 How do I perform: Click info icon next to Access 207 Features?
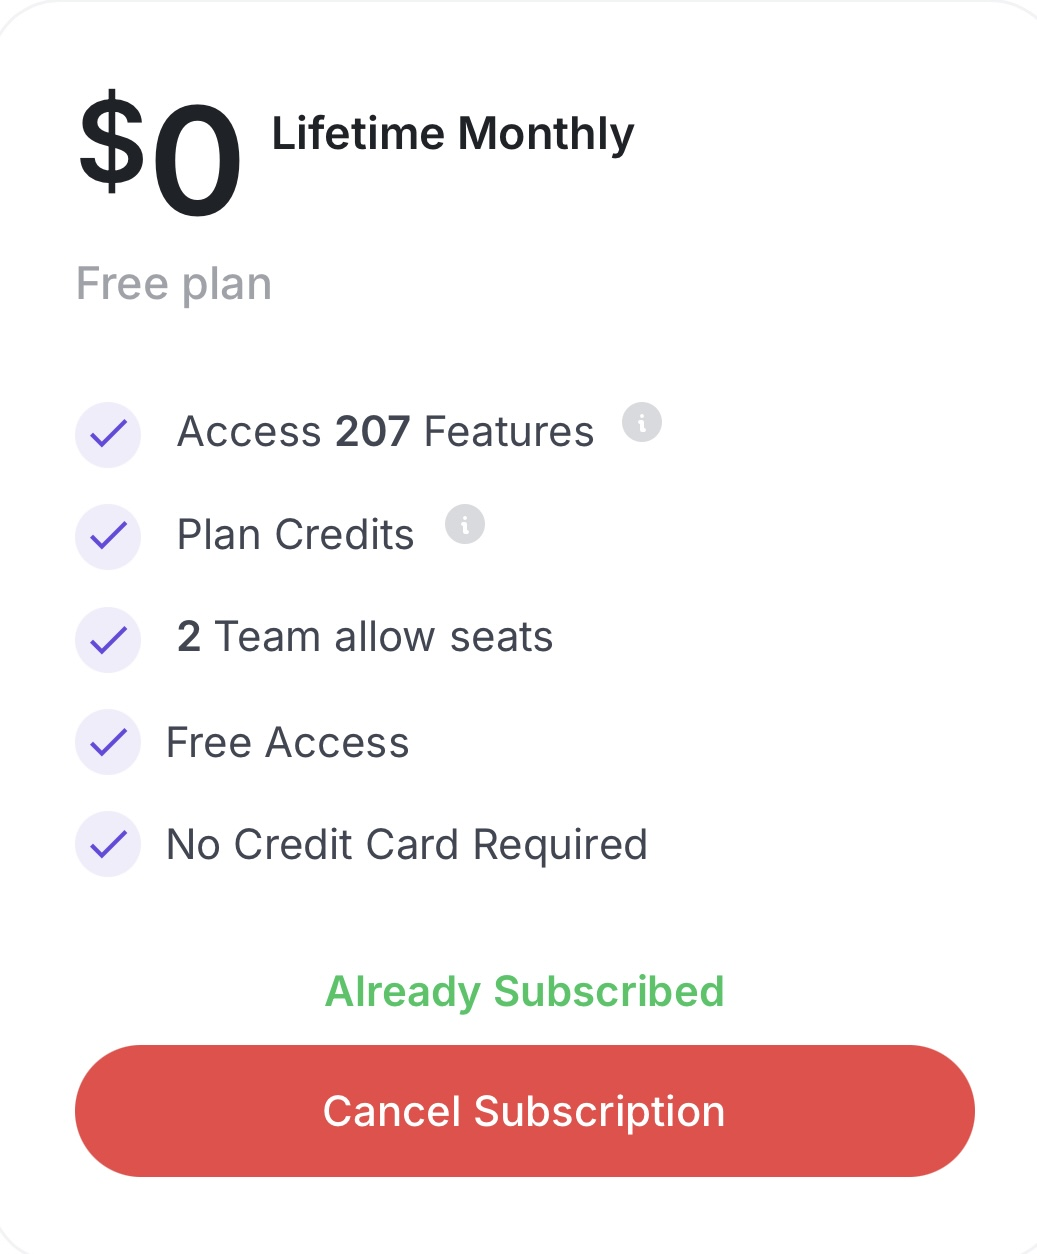pyautogui.click(x=642, y=423)
